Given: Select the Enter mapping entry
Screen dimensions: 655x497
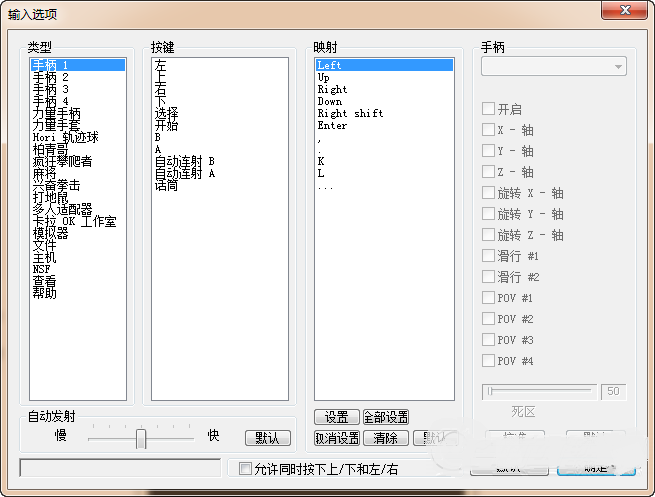Looking at the screenshot, I should (332, 126).
